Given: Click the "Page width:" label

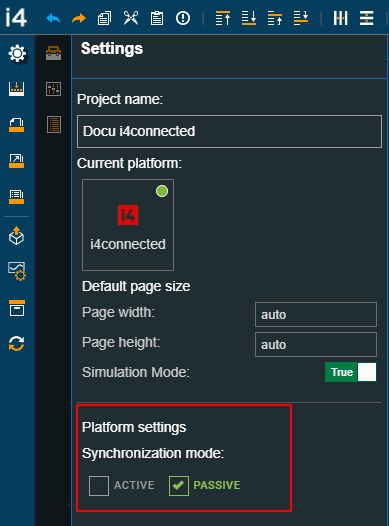Looking at the screenshot, I should (x=118, y=312).
